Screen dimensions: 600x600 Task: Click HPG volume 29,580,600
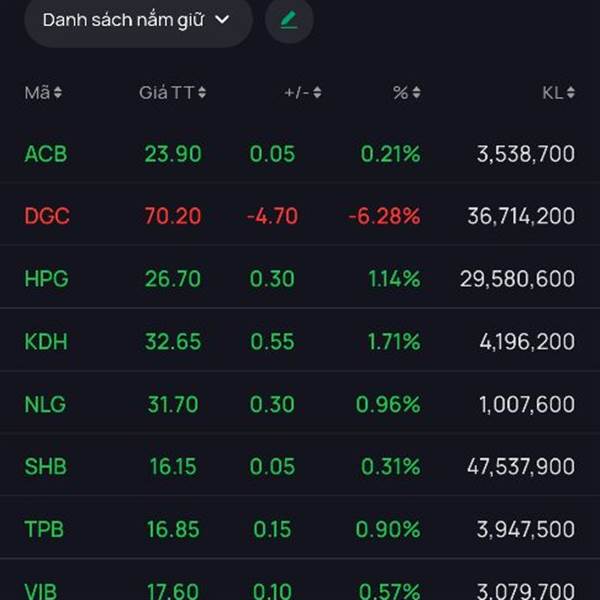pyautogui.click(x=517, y=279)
